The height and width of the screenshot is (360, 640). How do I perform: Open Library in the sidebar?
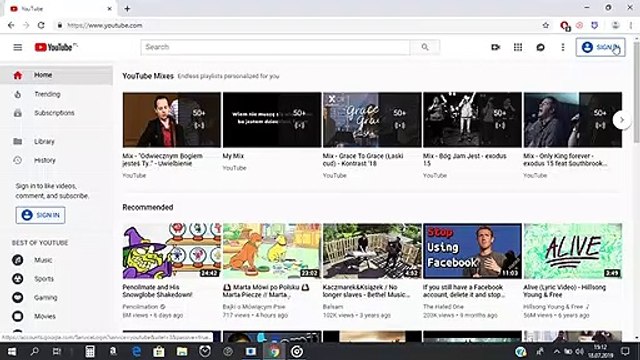pos(56,142)
